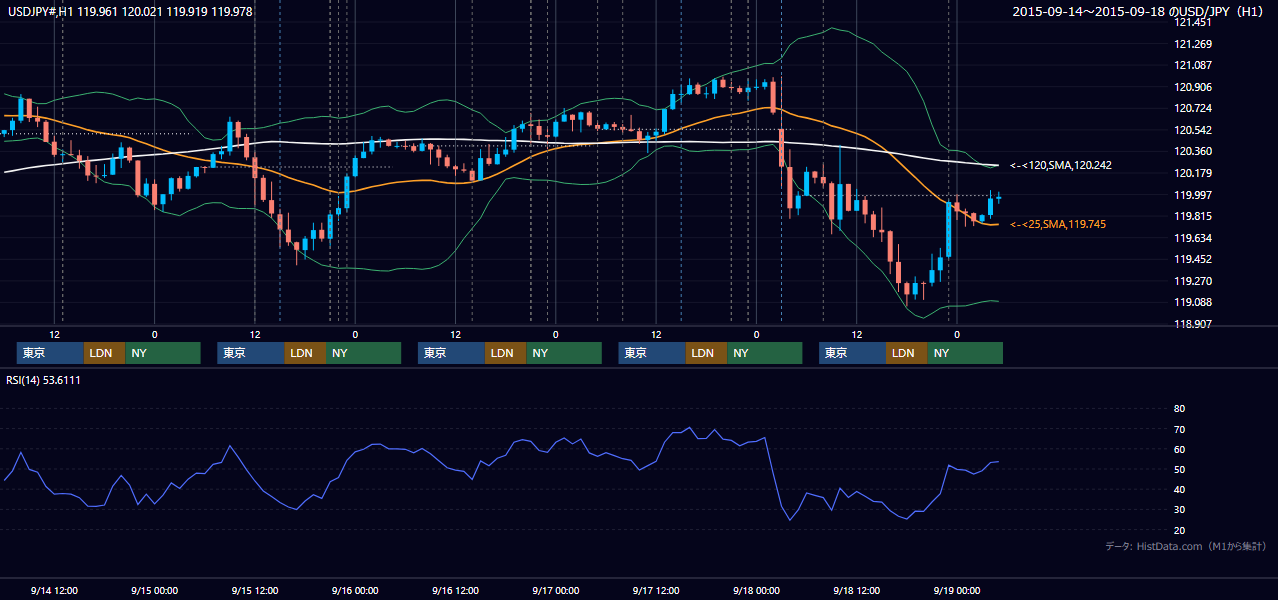The height and width of the screenshot is (600, 1278).
Task: Click the 118.907 bottom price label
Action: click(1193, 324)
